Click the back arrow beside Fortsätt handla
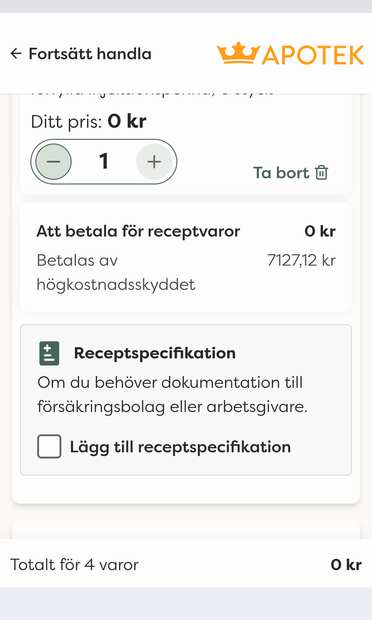This screenshot has height=620, width=372. click(16, 54)
